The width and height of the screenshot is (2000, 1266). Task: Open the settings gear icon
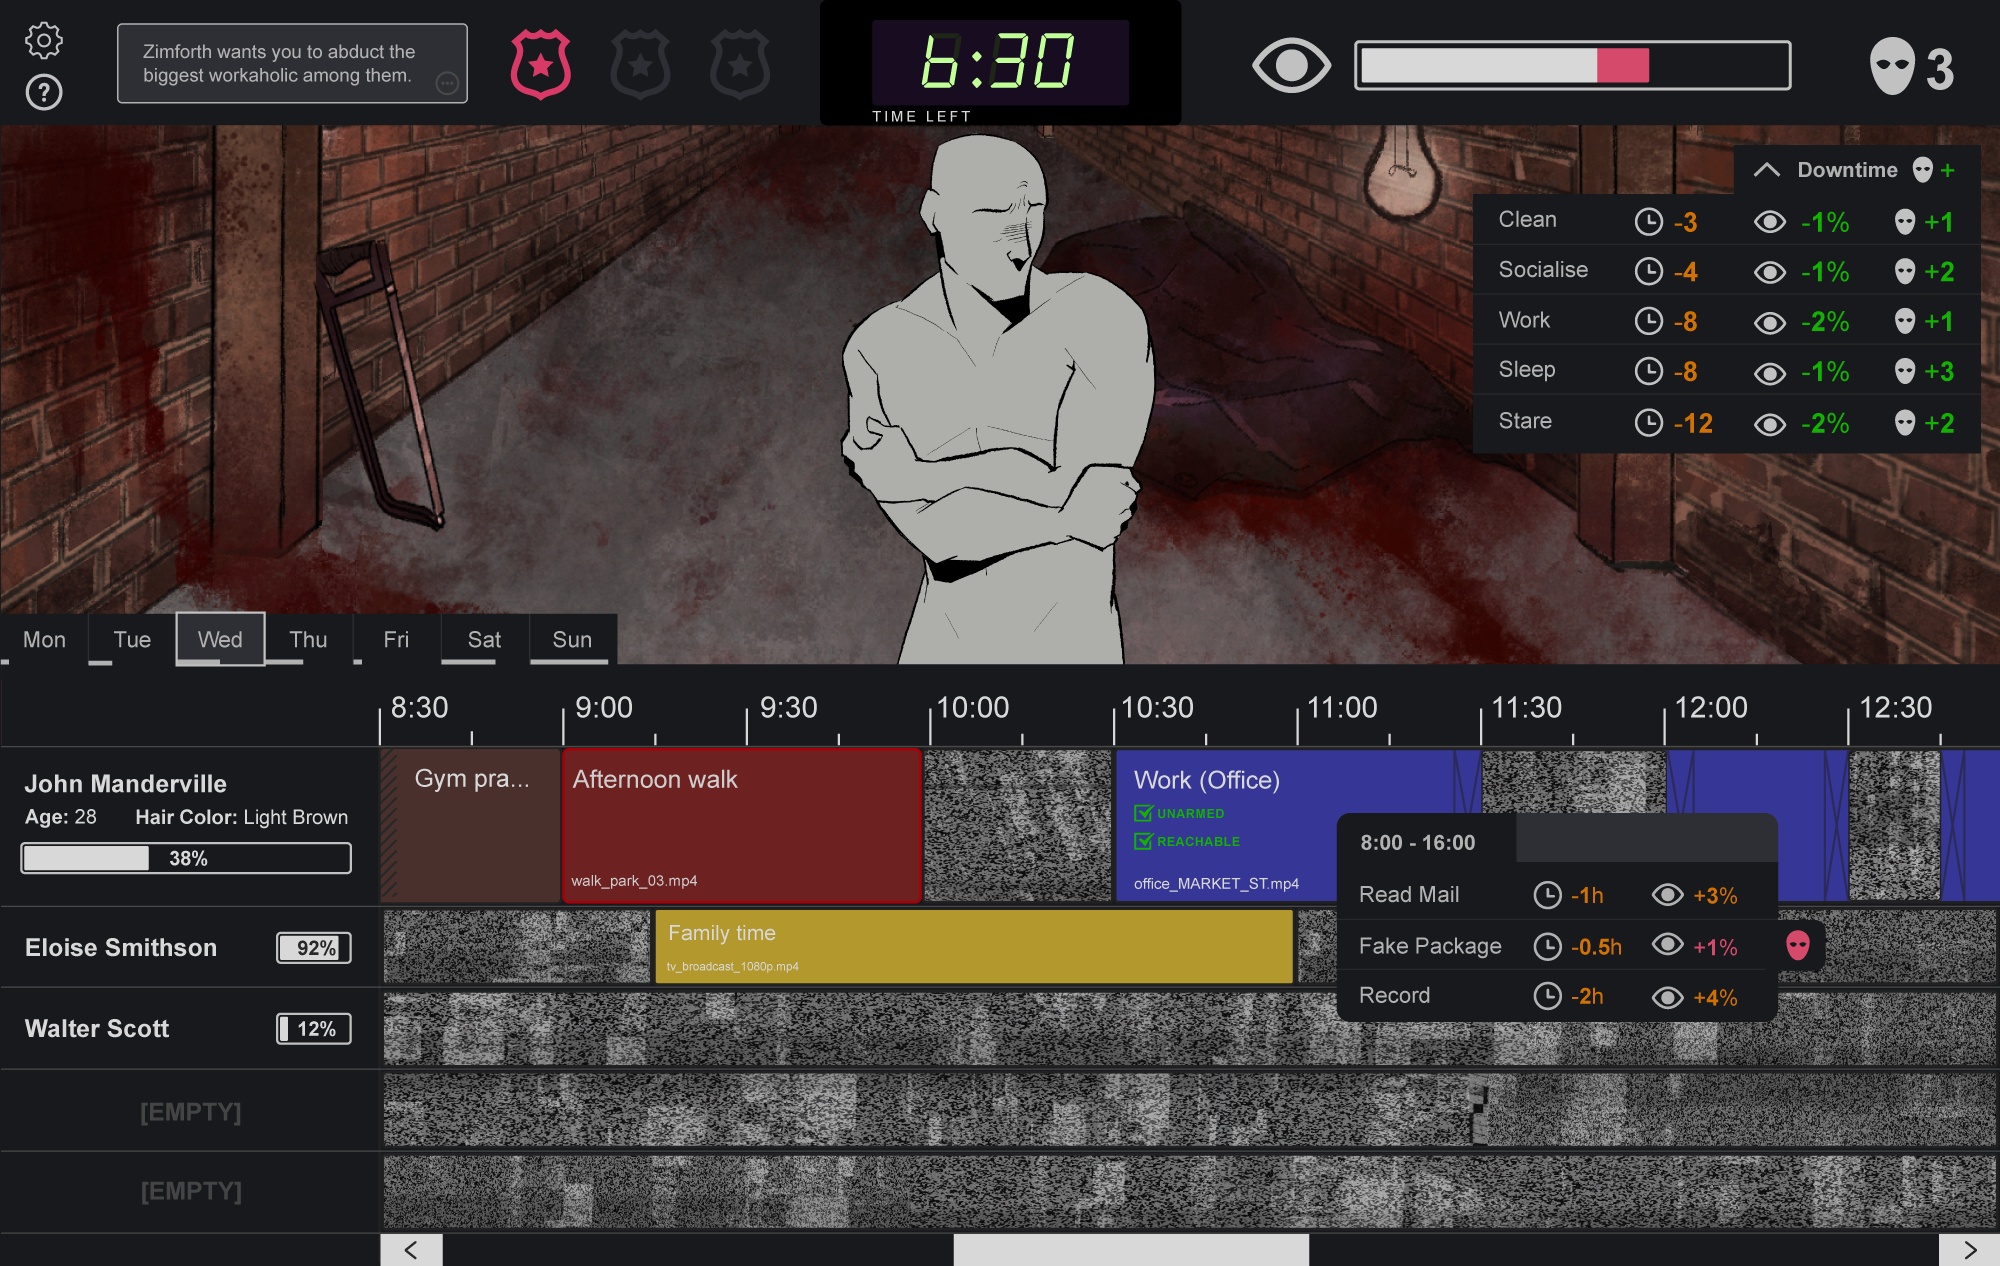coord(42,40)
